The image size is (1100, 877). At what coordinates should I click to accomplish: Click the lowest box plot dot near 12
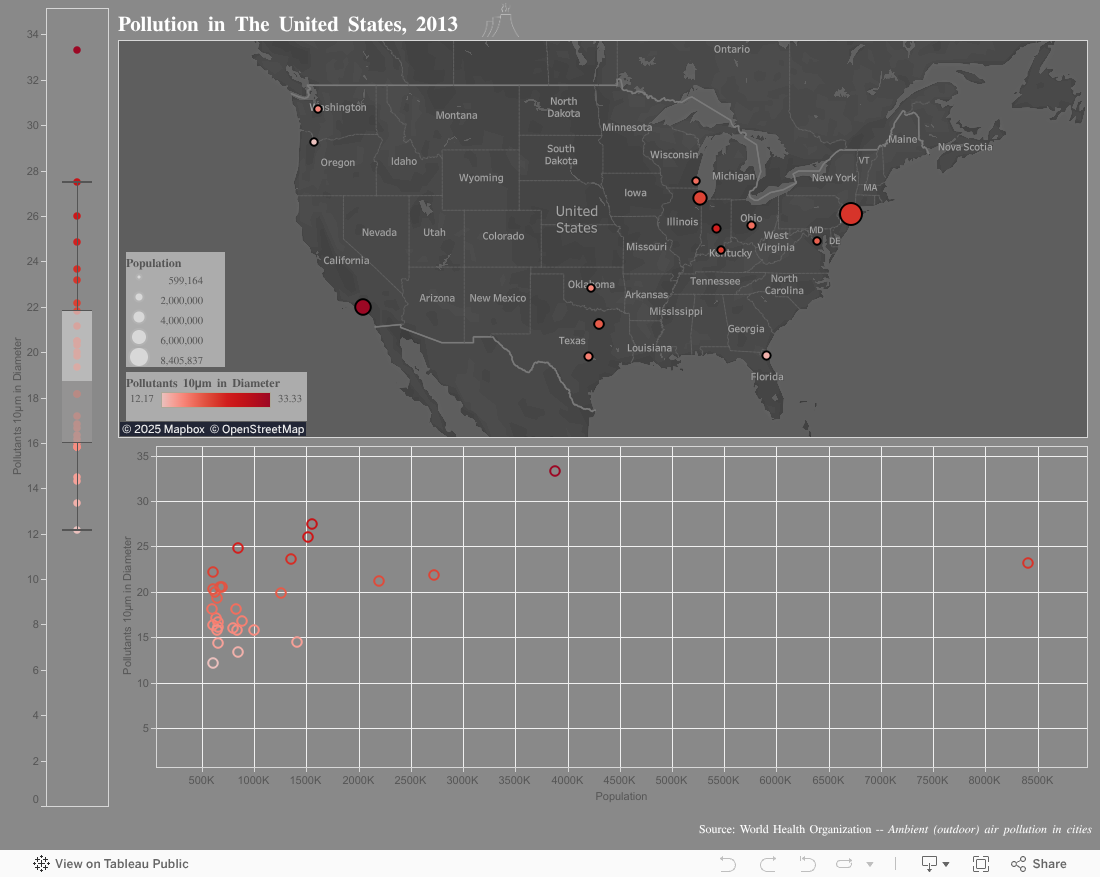pos(77,530)
